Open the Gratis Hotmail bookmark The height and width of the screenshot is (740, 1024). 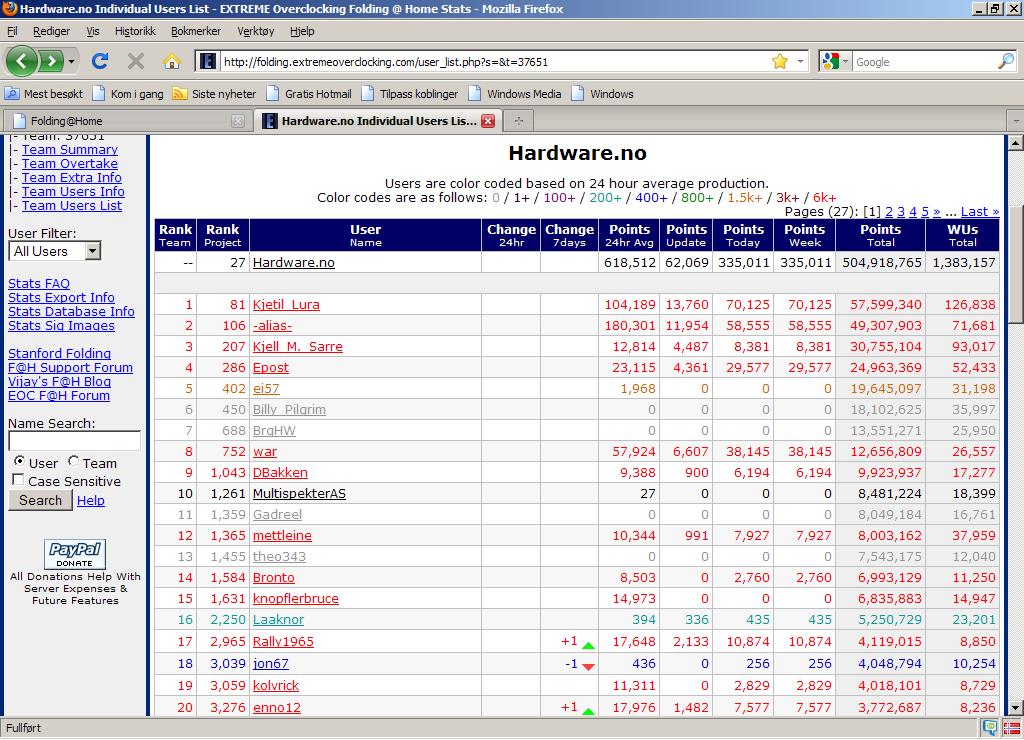point(309,93)
